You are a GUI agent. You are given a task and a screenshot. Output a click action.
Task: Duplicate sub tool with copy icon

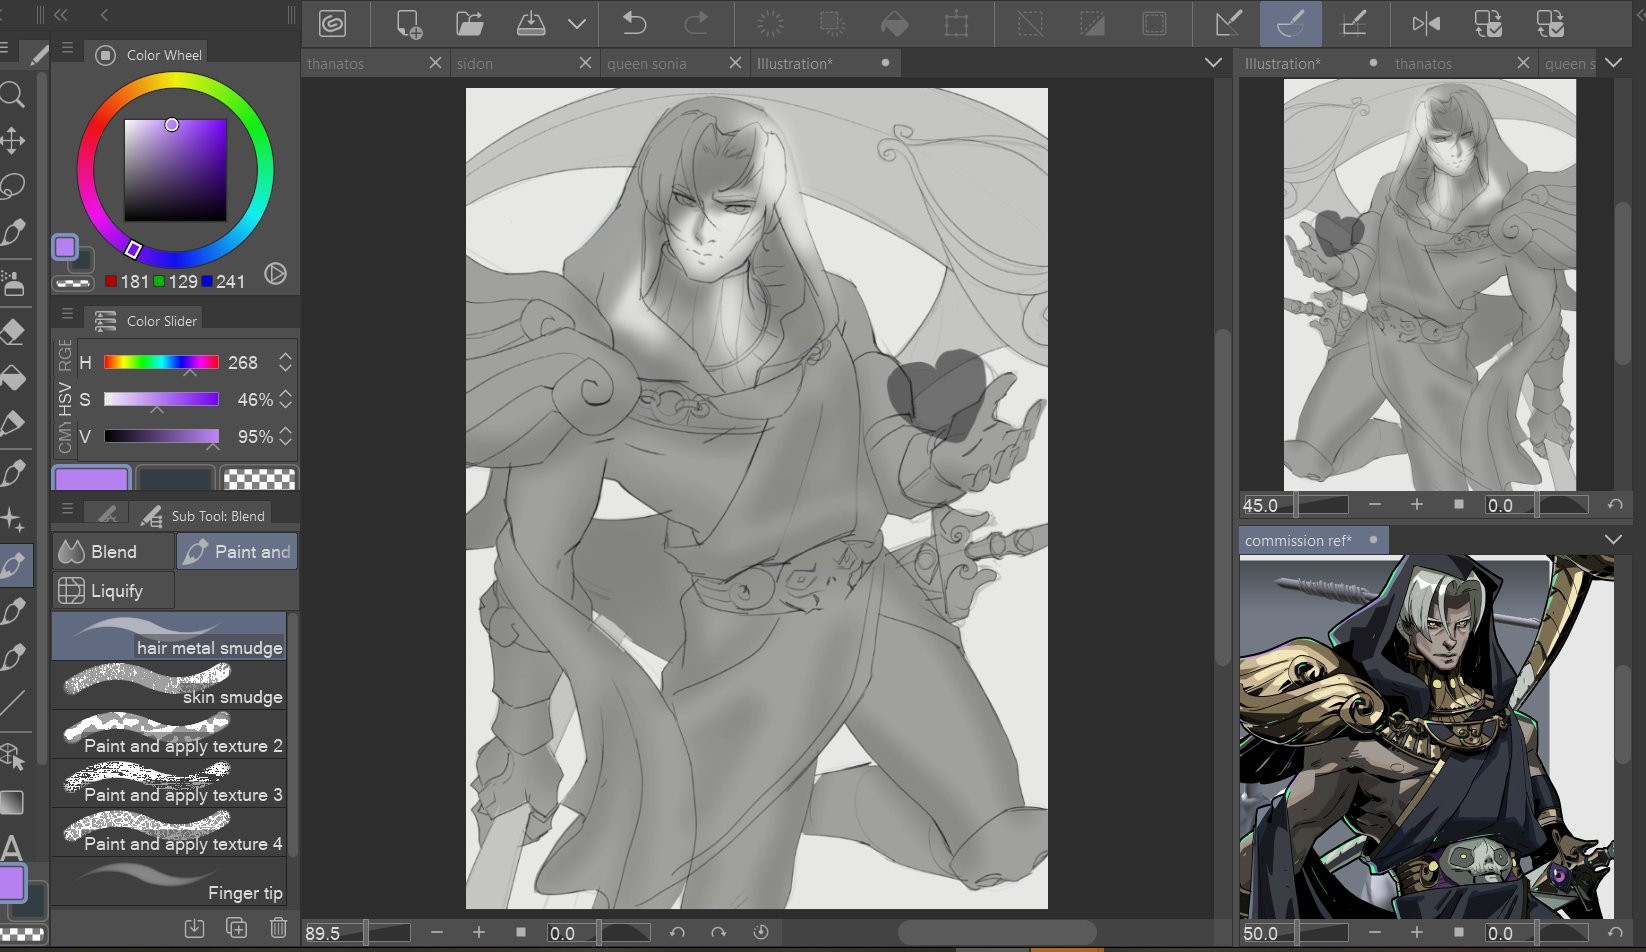(236, 928)
